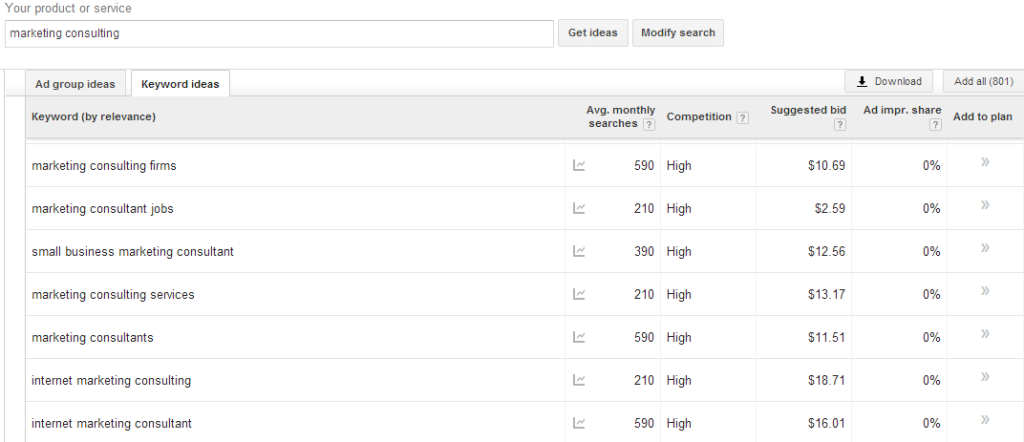Sort by Competition column header
The width and height of the screenshot is (1024, 442).
pos(699,117)
